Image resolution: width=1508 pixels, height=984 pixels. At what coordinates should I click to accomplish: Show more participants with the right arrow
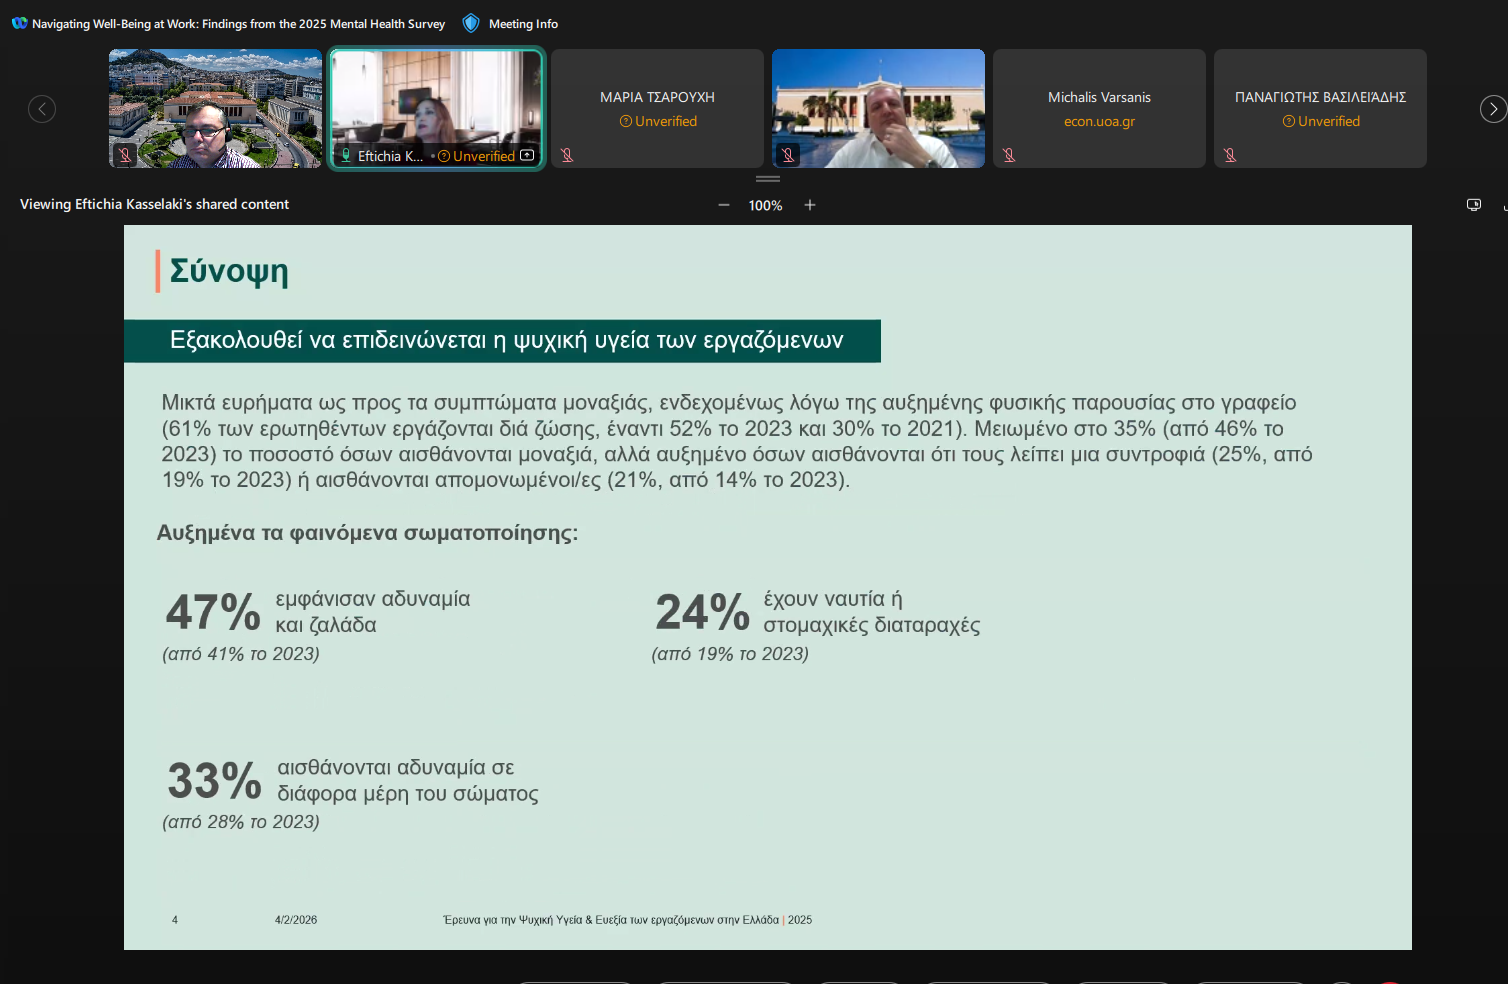1492,109
